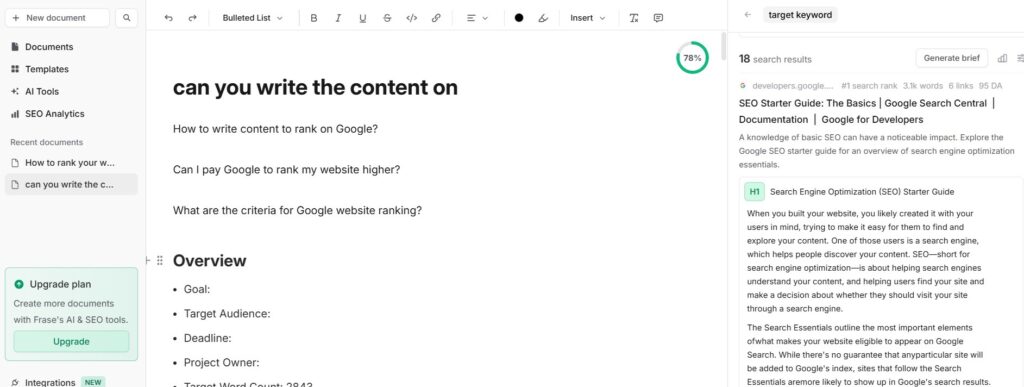Open recent document 'can you write the c...'
Screen dimensions: 1024x387
[x=71, y=184]
